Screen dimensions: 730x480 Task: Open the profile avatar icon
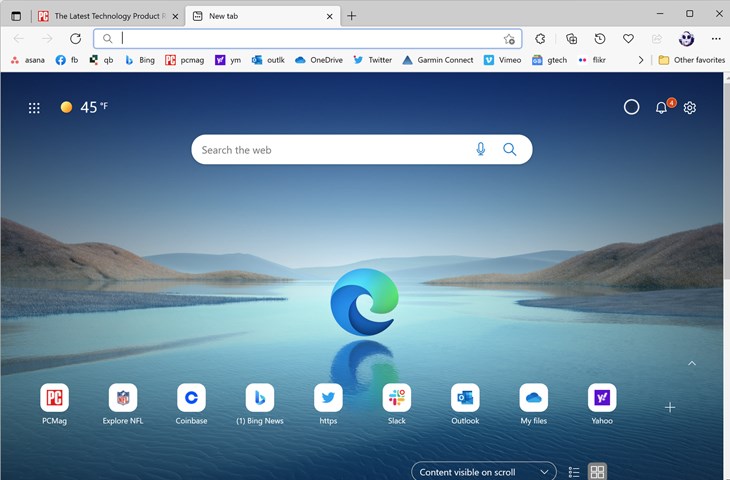pos(686,39)
